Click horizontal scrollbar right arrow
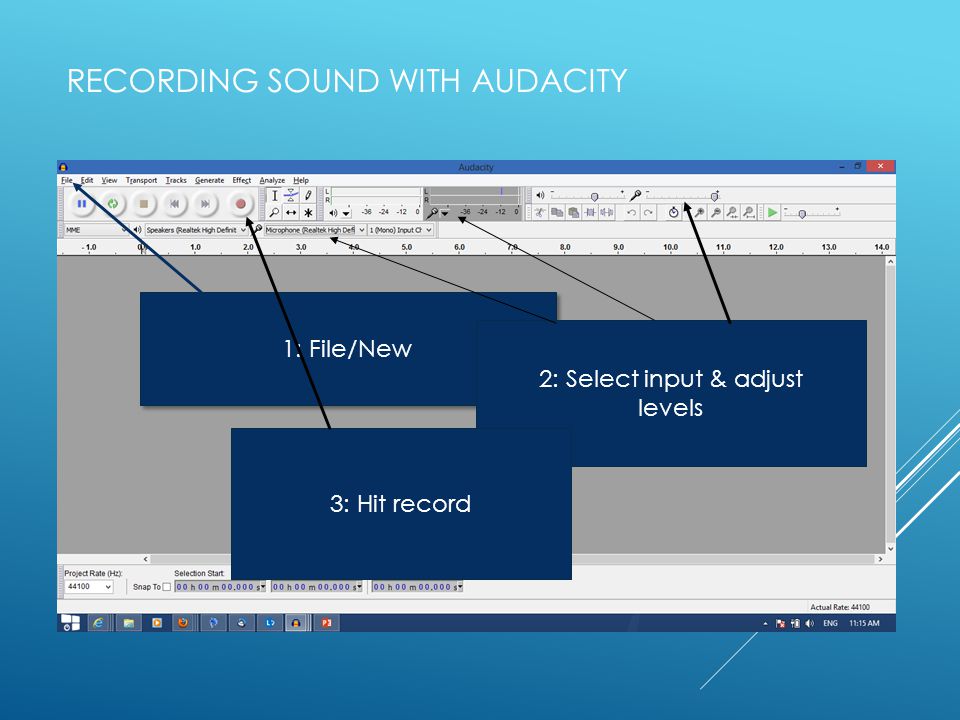This screenshot has height=720, width=960. [x=880, y=559]
